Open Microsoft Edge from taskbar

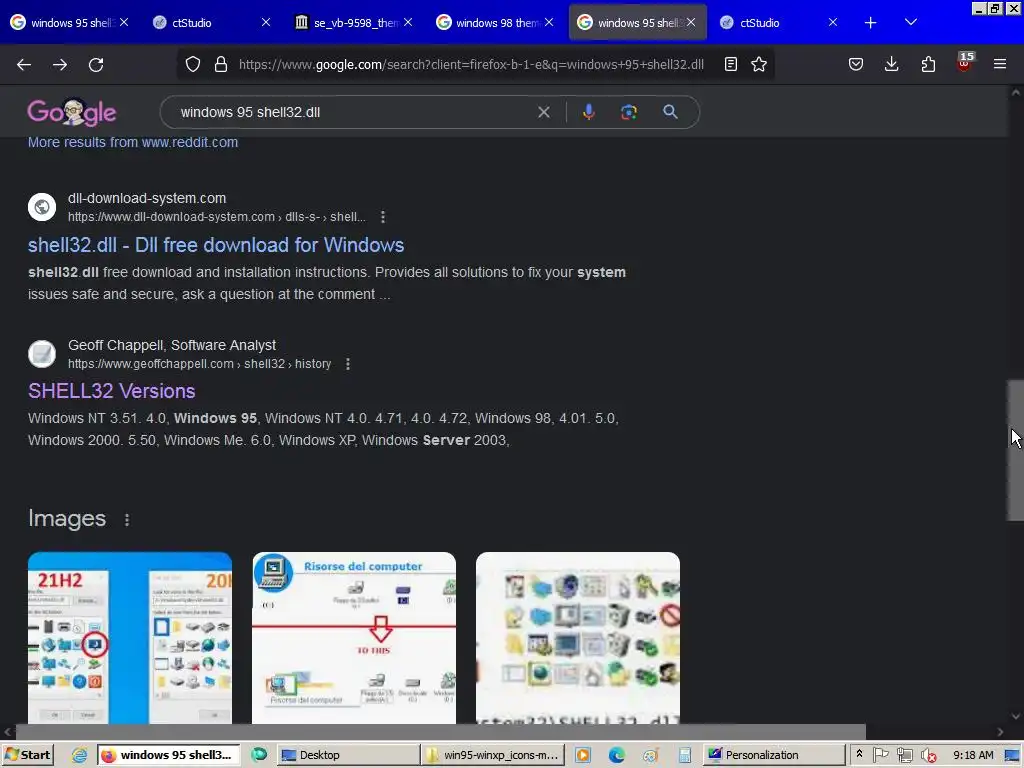click(x=616, y=755)
